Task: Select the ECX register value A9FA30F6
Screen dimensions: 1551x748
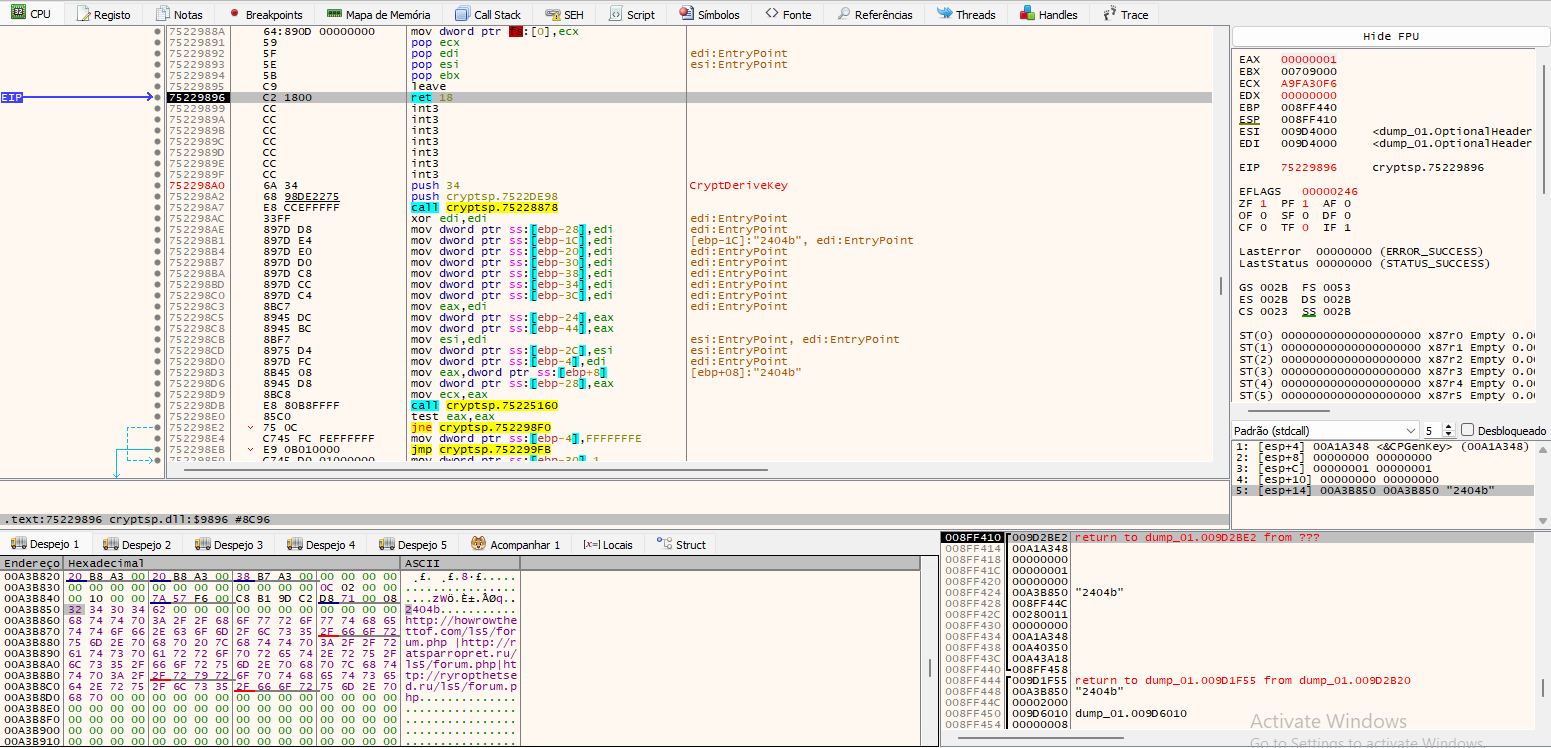Action: (1308, 83)
